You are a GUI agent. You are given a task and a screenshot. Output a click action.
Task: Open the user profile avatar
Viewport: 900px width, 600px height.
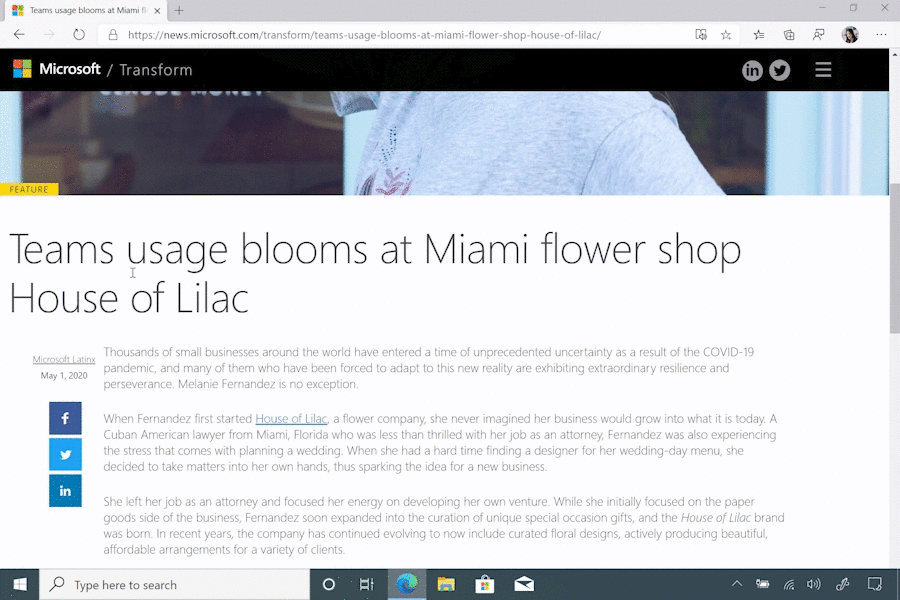coord(850,34)
